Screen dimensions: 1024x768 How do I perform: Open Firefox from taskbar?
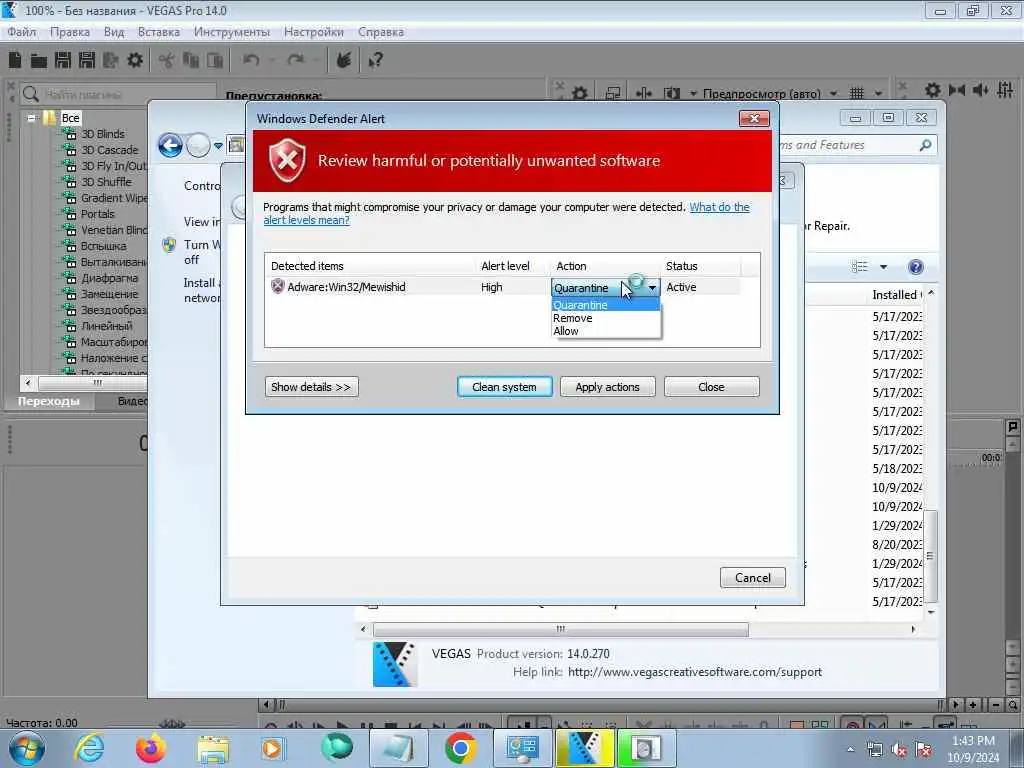(x=151, y=748)
